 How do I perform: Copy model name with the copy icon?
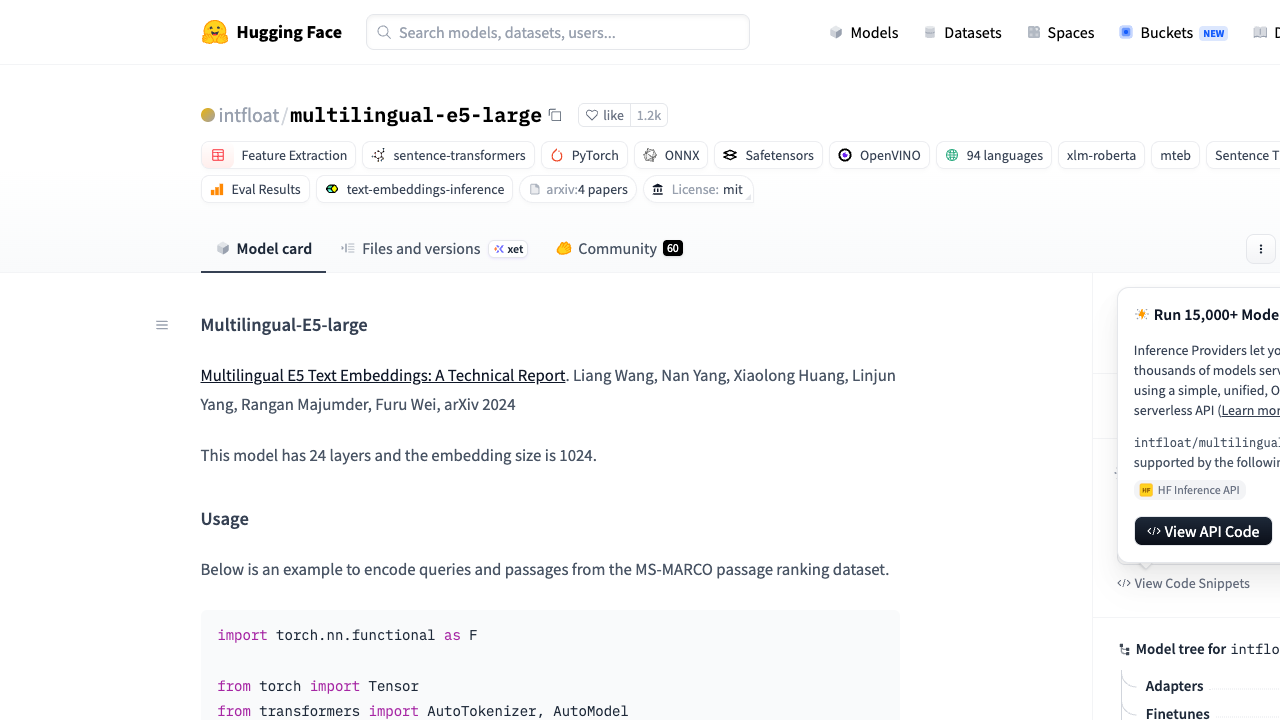pyautogui.click(x=555, y=115)
